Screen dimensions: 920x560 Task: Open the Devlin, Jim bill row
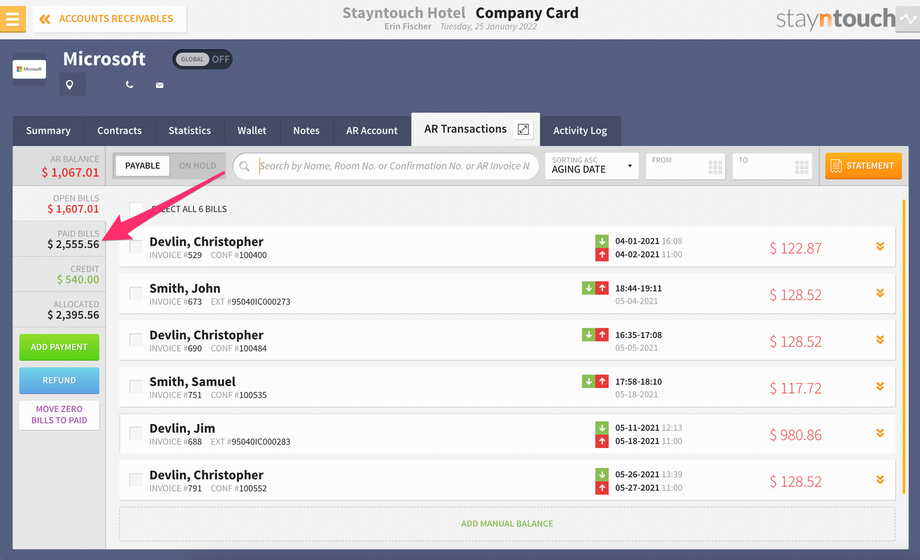(507, 433)
